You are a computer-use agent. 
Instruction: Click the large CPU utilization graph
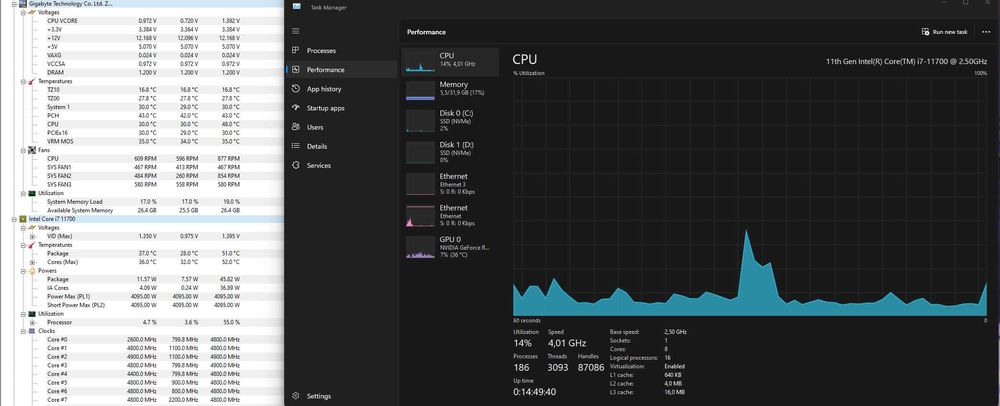click(751, 196)
